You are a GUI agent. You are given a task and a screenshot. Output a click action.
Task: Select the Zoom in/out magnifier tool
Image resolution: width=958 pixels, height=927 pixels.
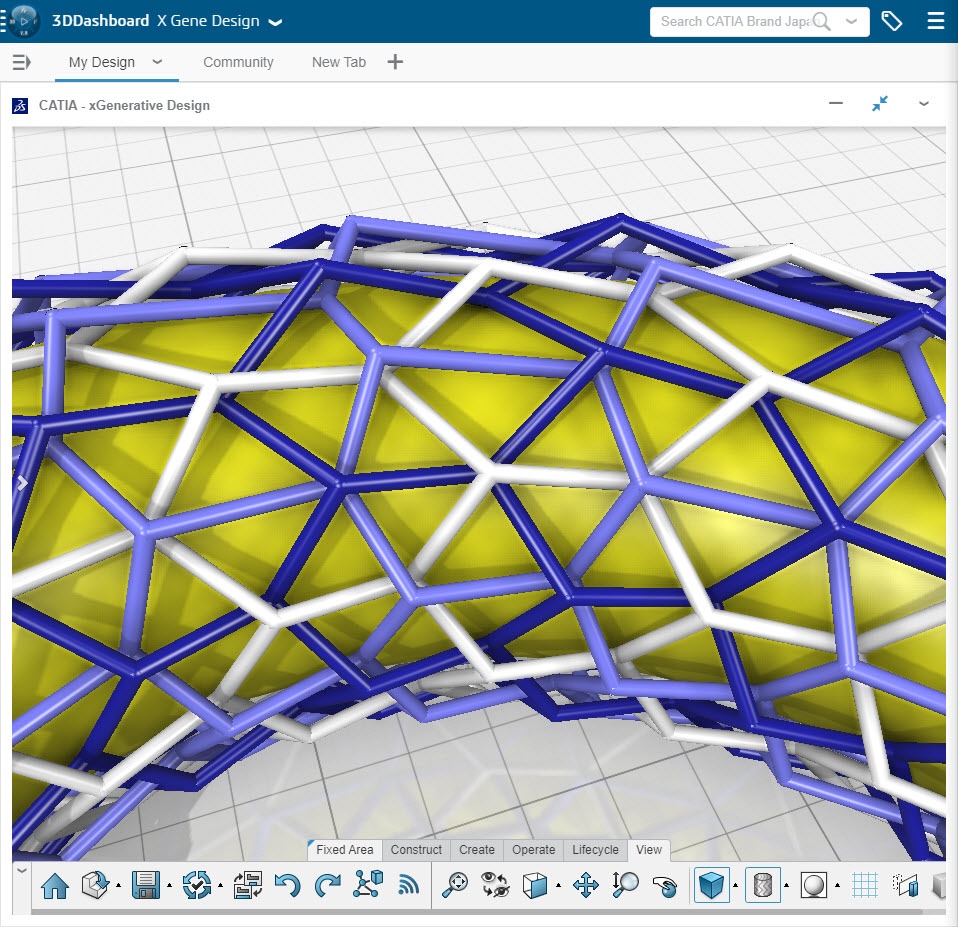pos(625,885)
